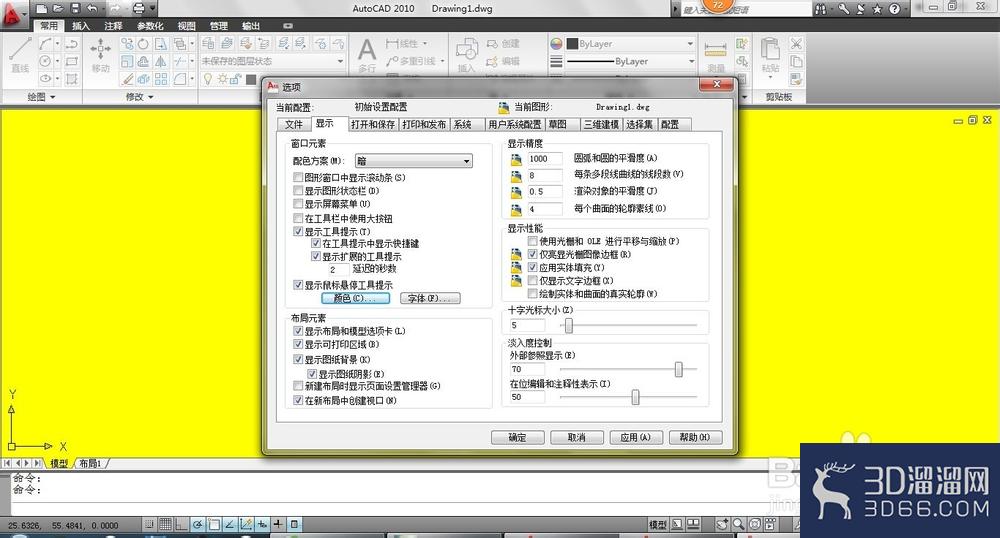Click the Plot printer quick access icon

coord(138,9)
